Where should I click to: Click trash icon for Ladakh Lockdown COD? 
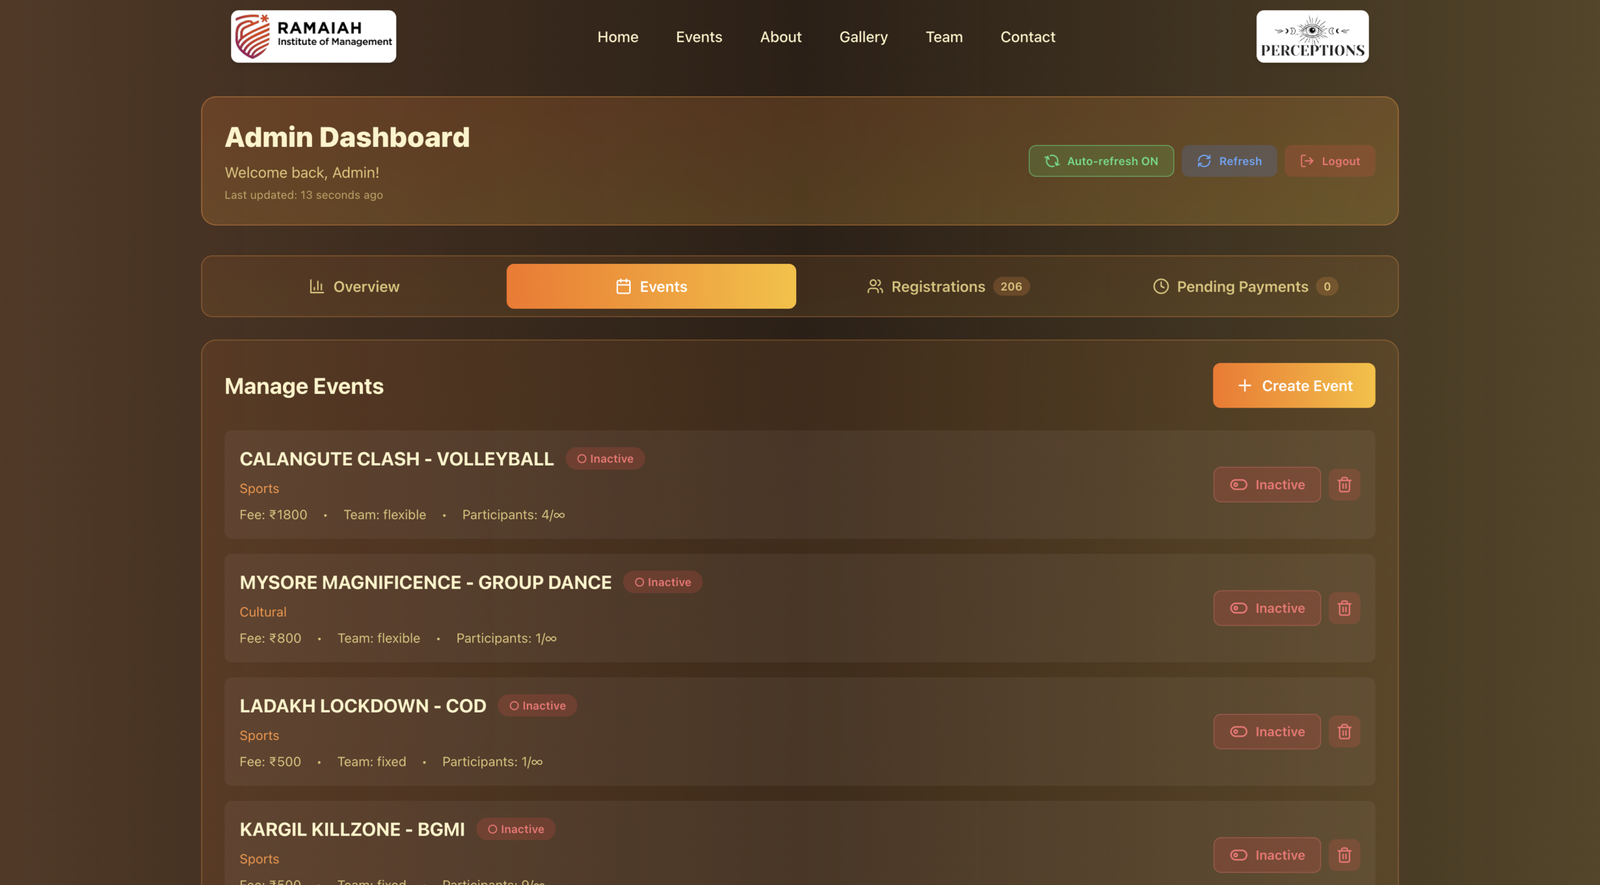(1344, 732)
